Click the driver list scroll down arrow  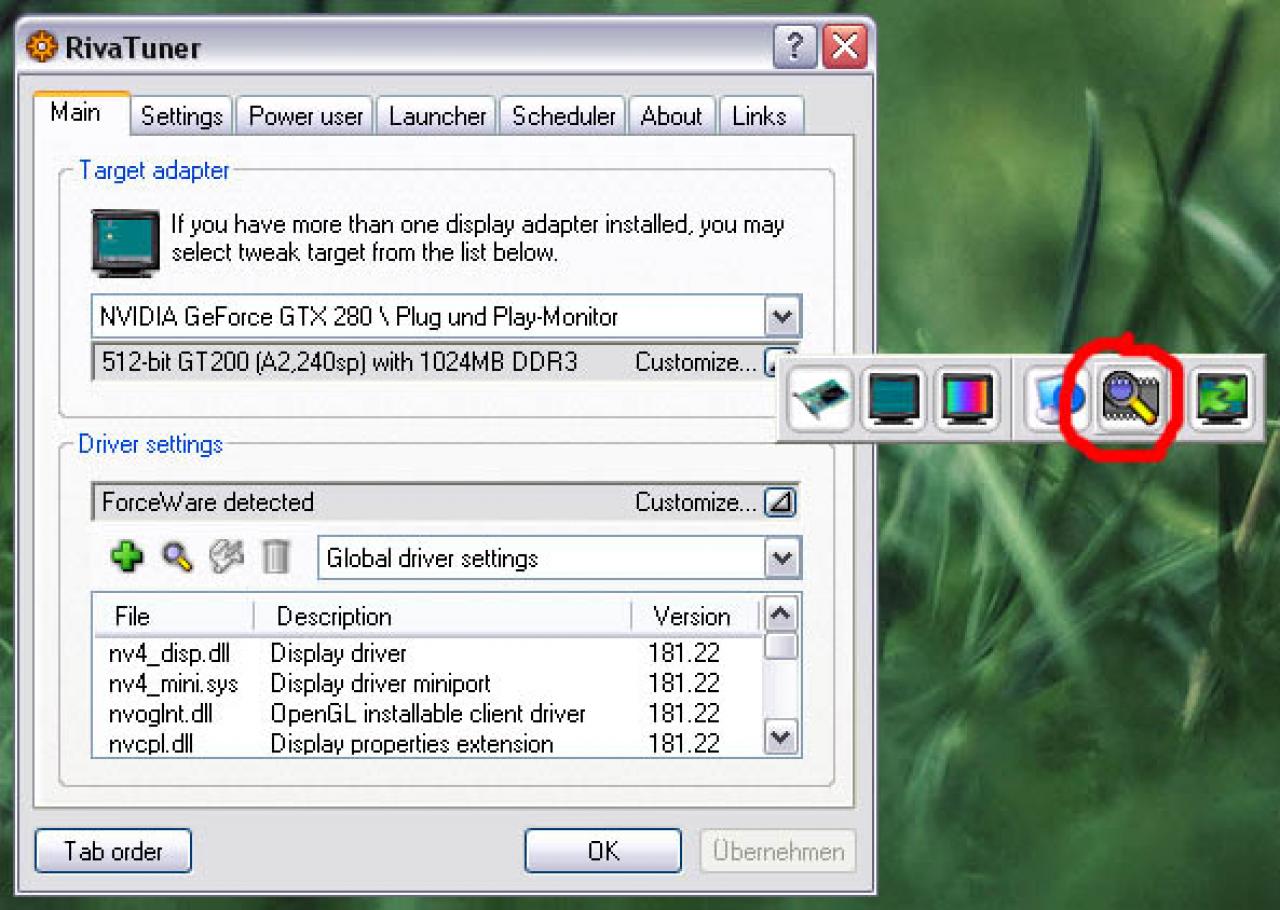click(781, 738)
